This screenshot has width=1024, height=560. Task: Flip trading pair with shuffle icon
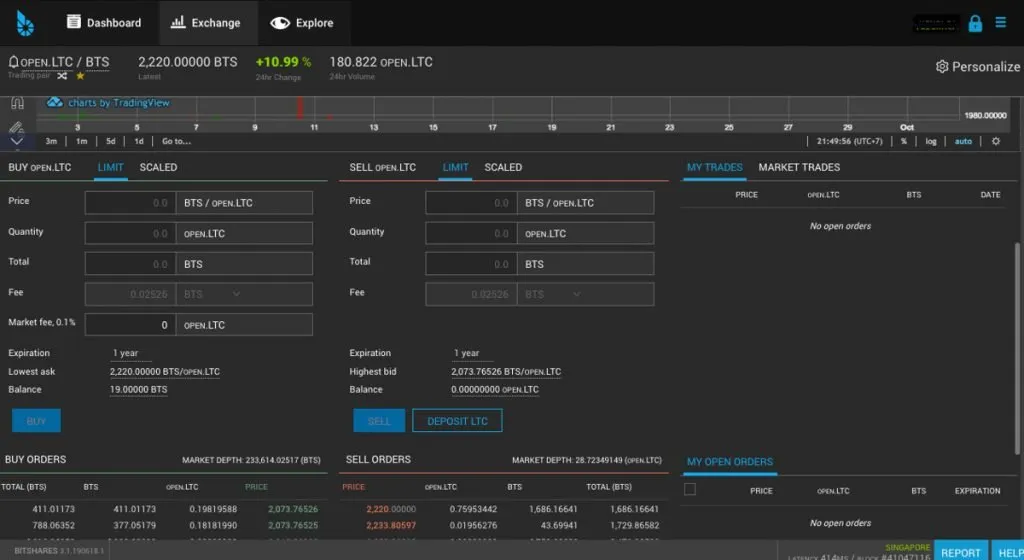(x=62, y=76)
